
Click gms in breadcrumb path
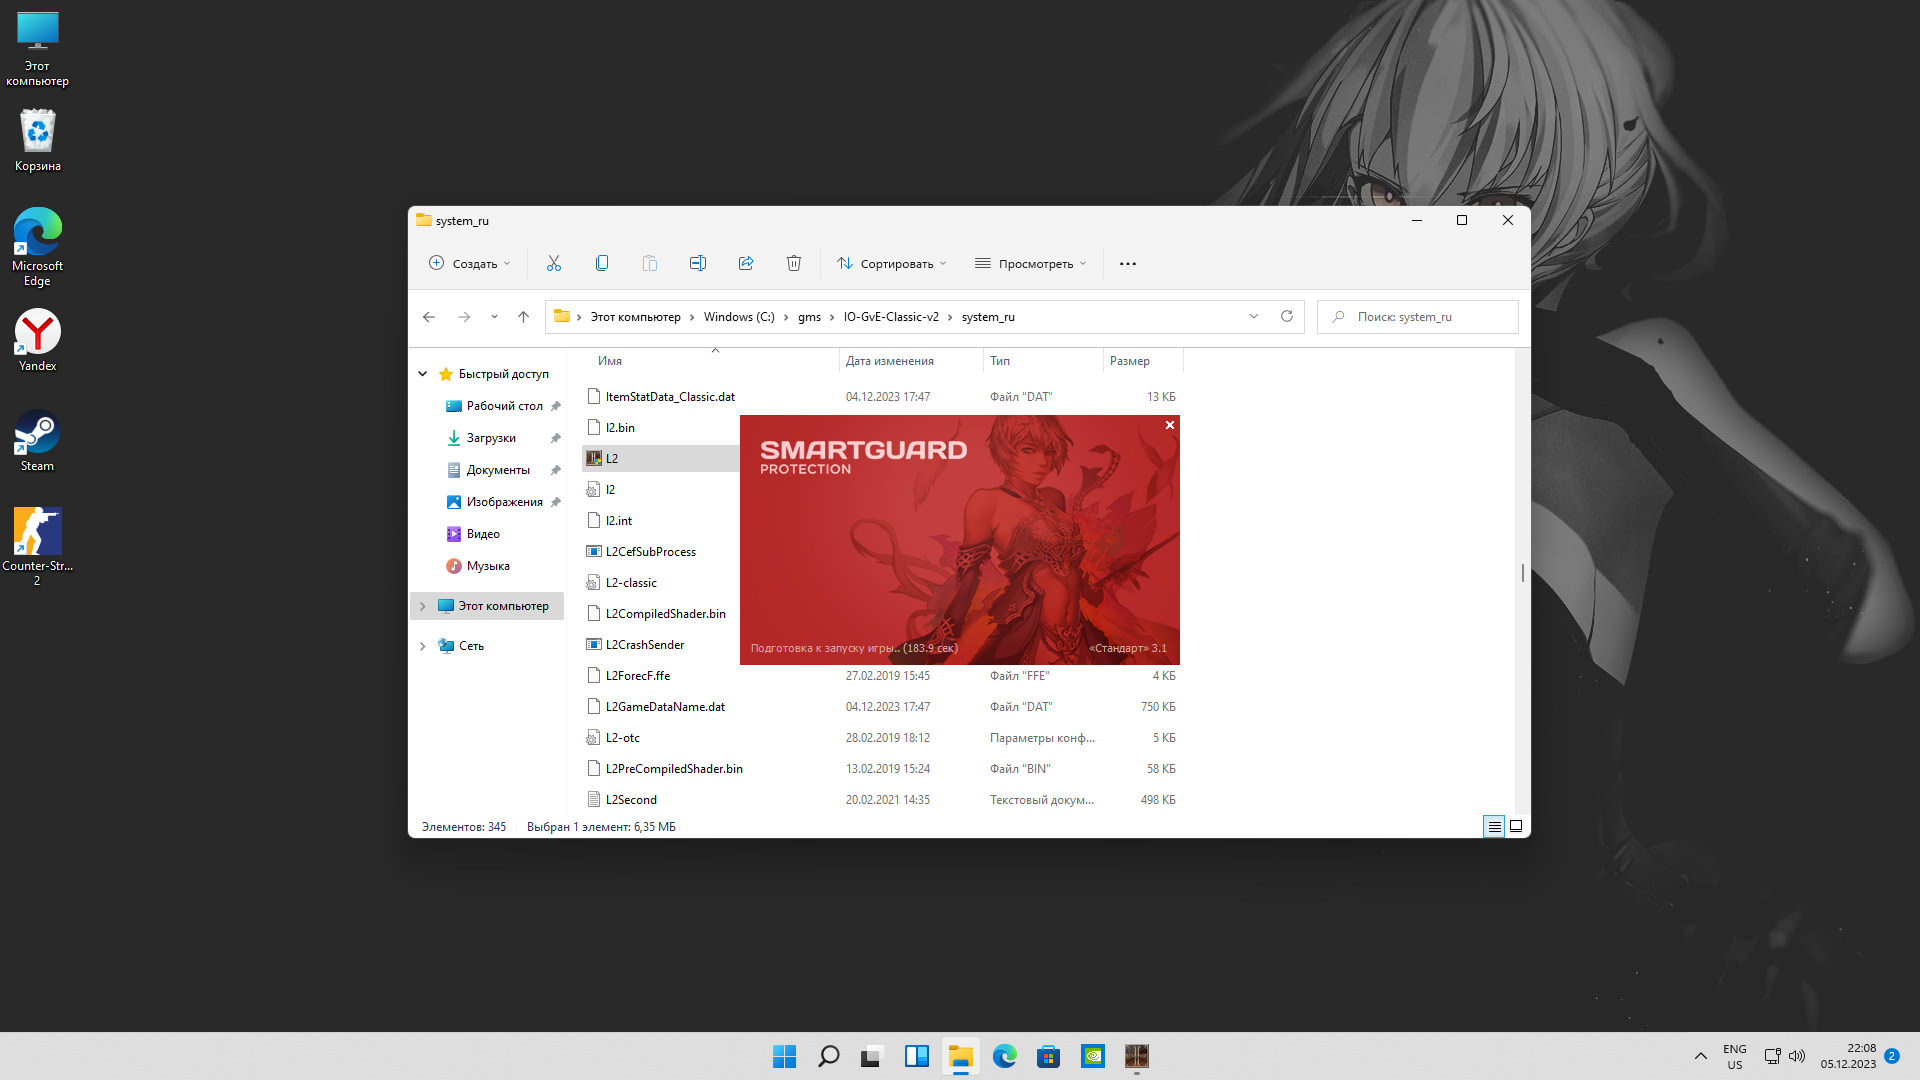809,317
